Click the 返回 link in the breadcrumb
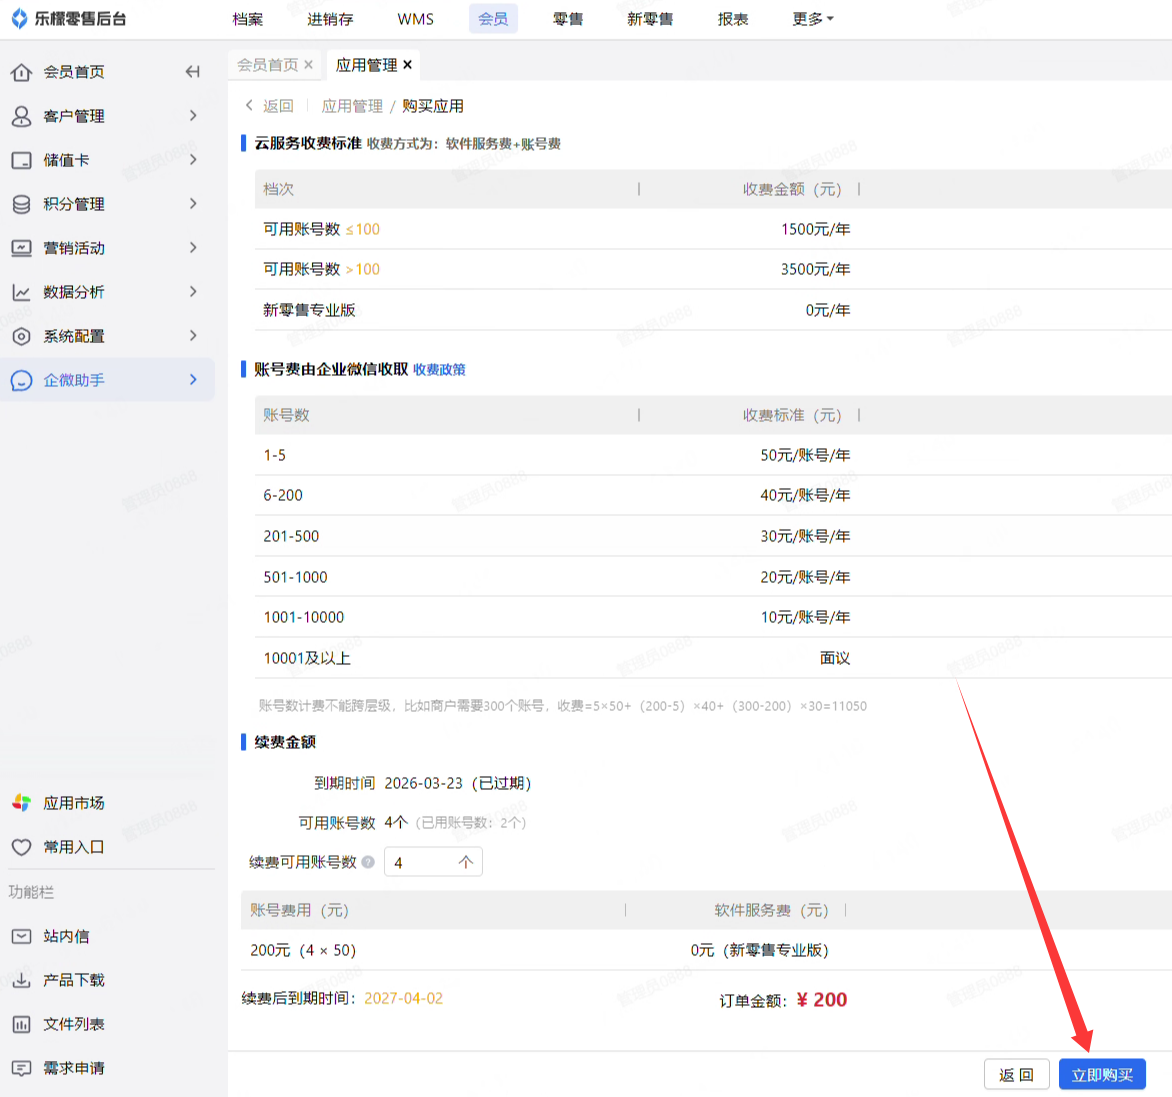1172x1097 pixels. [278, 106]
